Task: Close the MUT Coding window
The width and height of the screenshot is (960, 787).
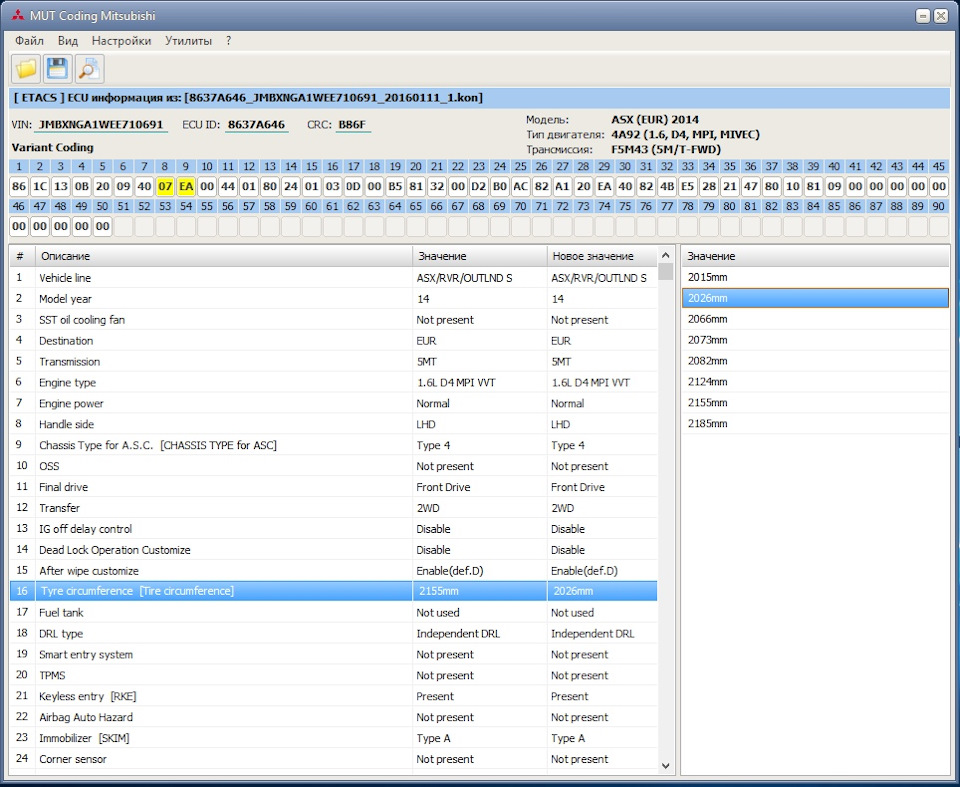Action: (x=941, y=16)
